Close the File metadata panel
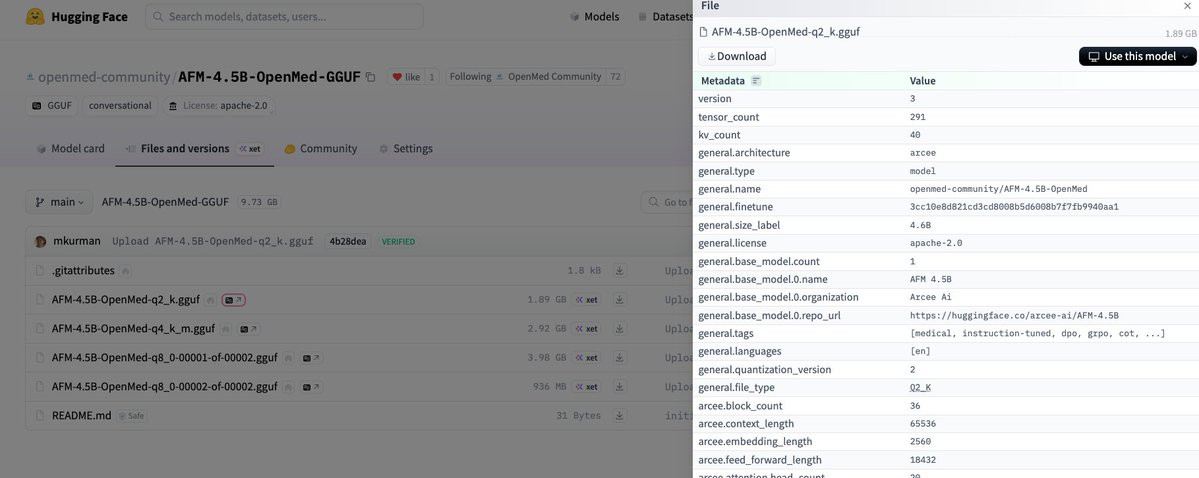Screen dimensions: 1199x478 click(1187, 6)
